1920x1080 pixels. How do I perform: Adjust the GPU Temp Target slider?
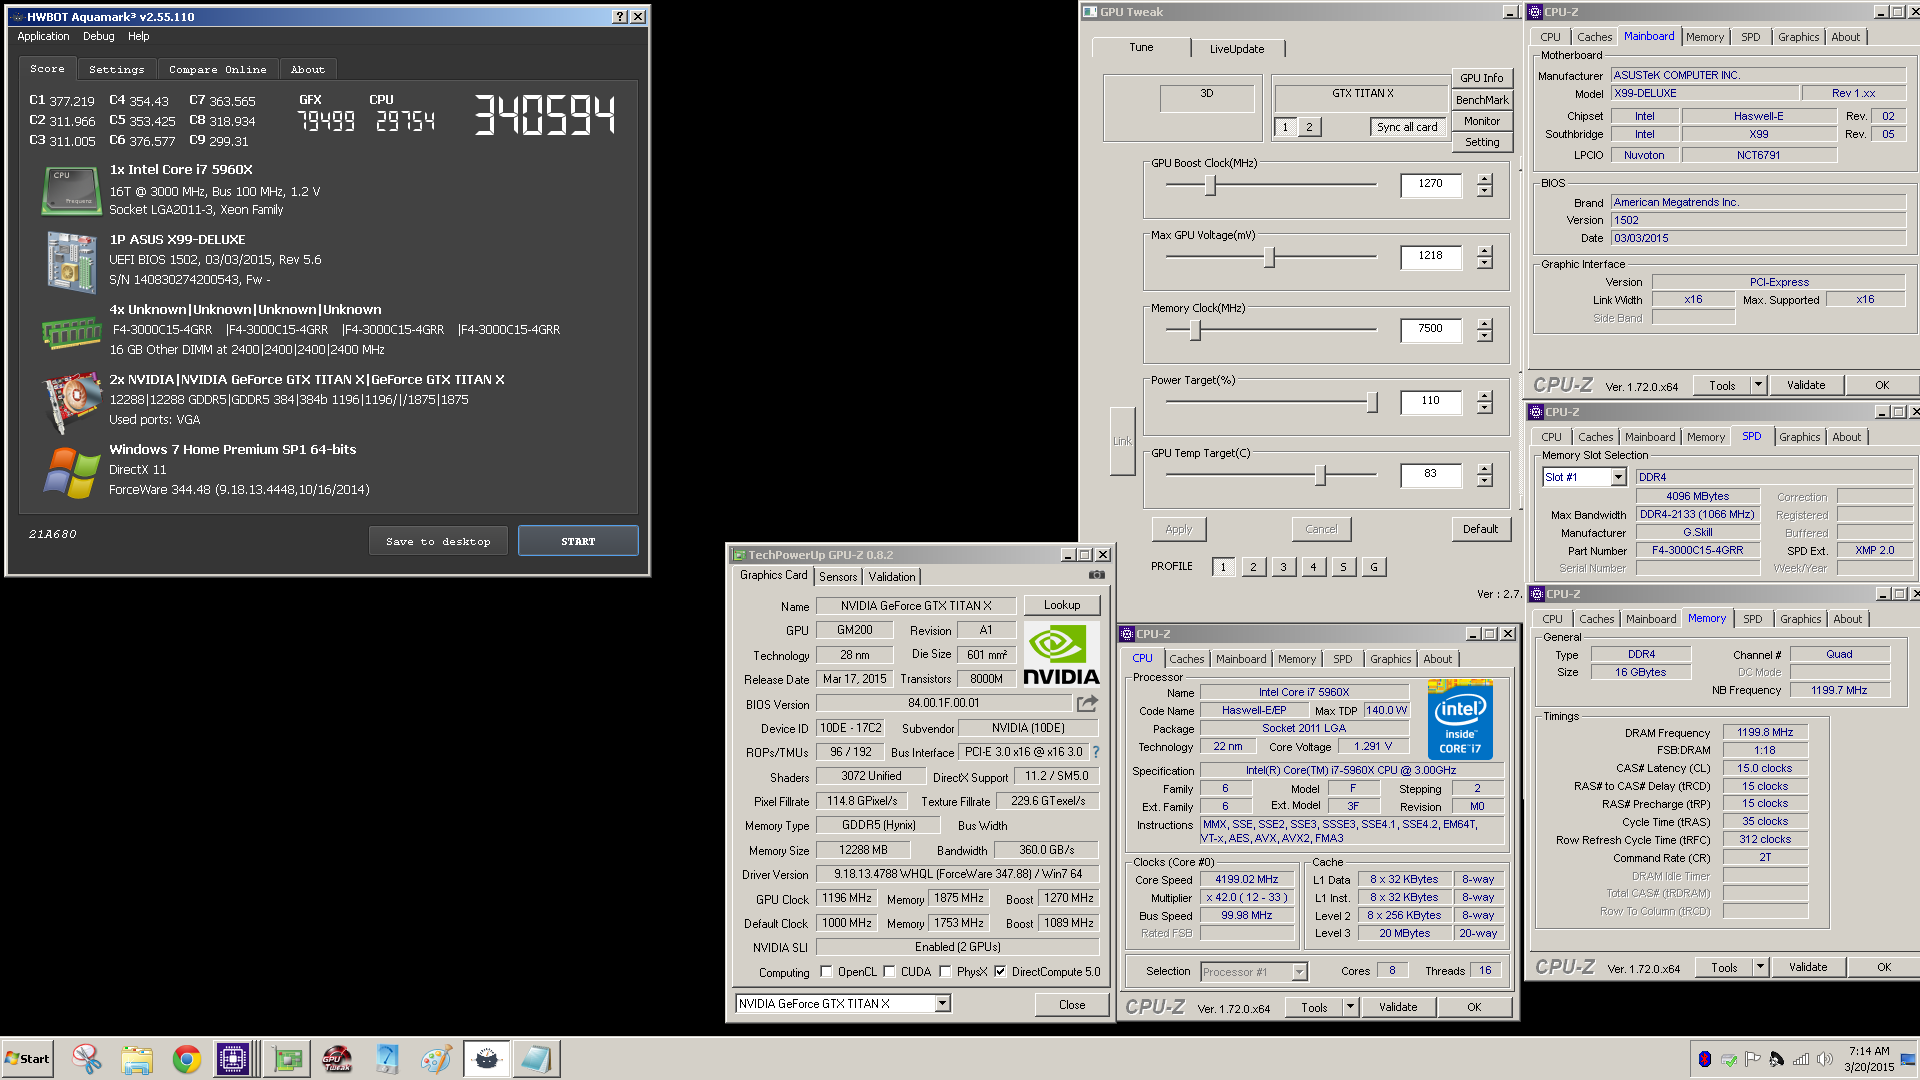coord(1320,475)
